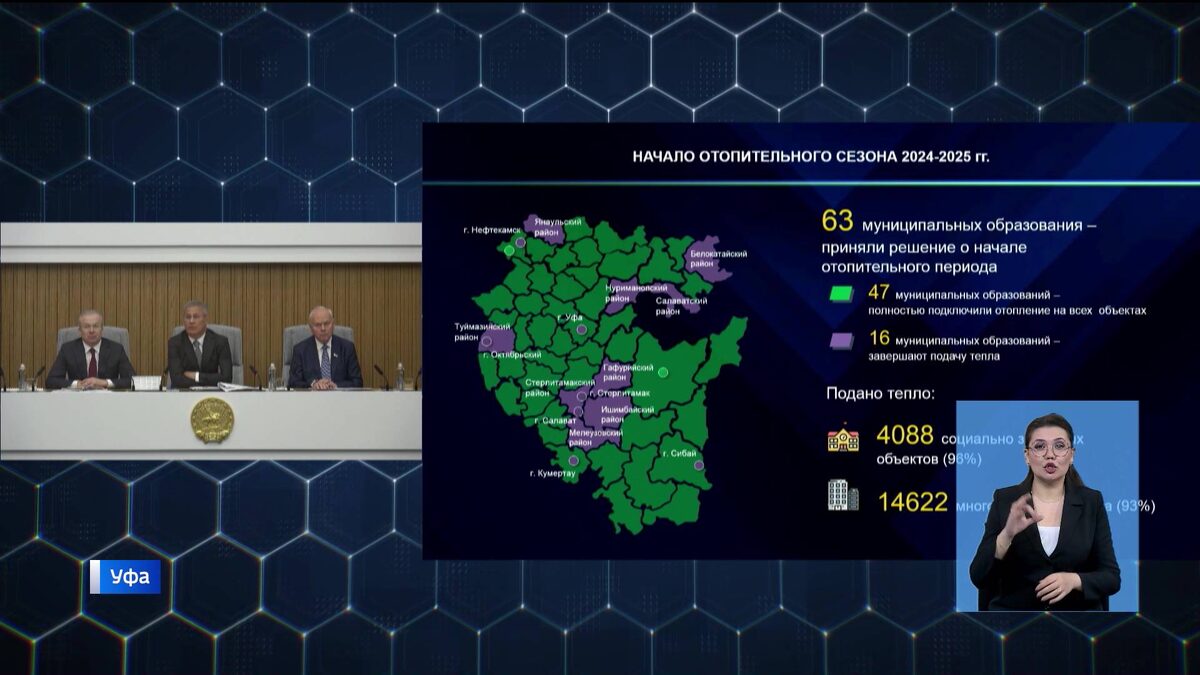Viewport: 1200px width, 675px height.
Task: Click the apartment block icon beside 14622
Action: point(843,495)
